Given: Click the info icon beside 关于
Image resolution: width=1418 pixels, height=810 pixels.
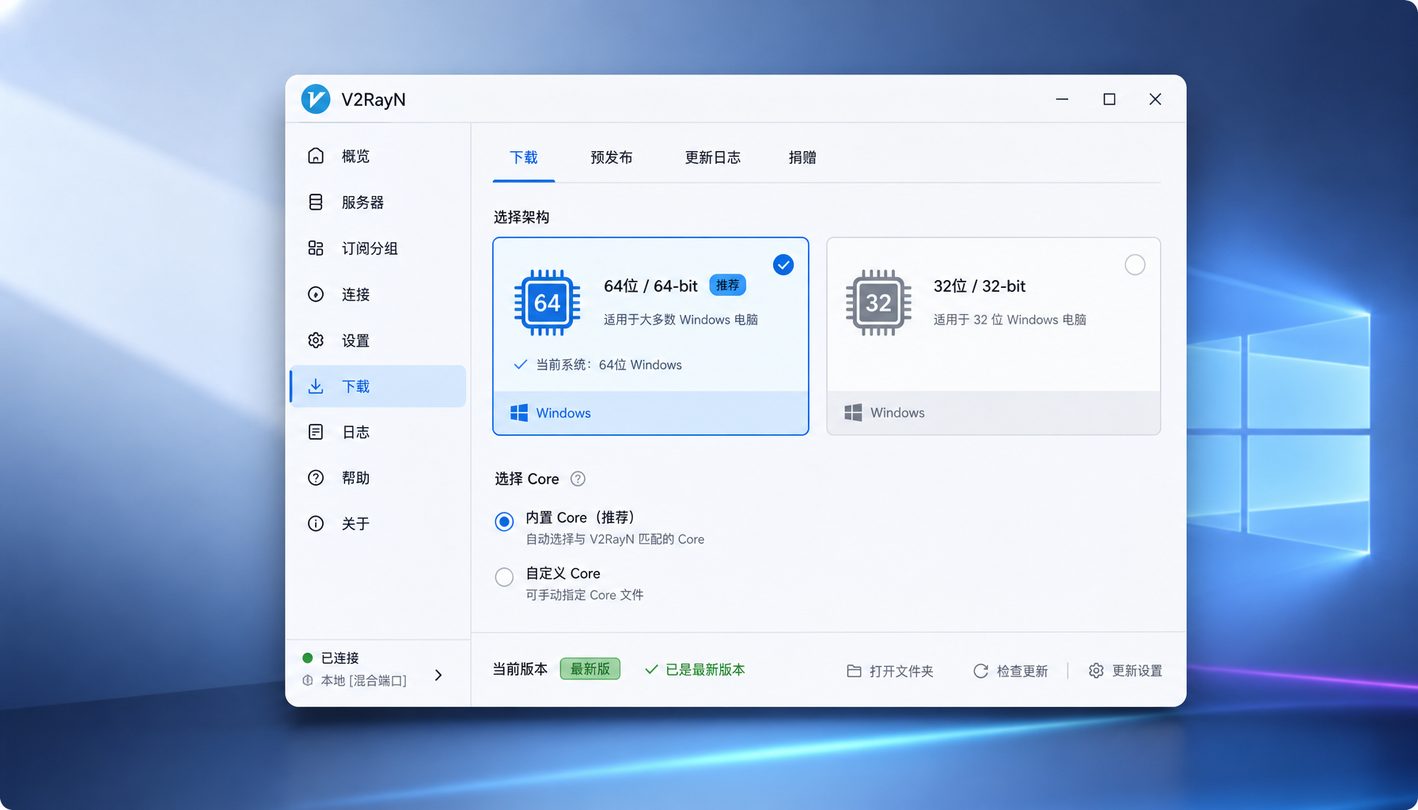Looking at the screenshot, I should pyautogui.click(x=316, y=524).
